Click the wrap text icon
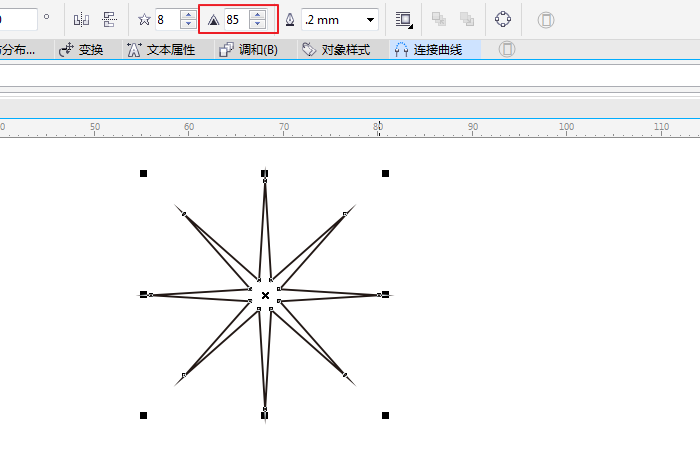Screen dimensions: 700x450 tap(404, 20)
